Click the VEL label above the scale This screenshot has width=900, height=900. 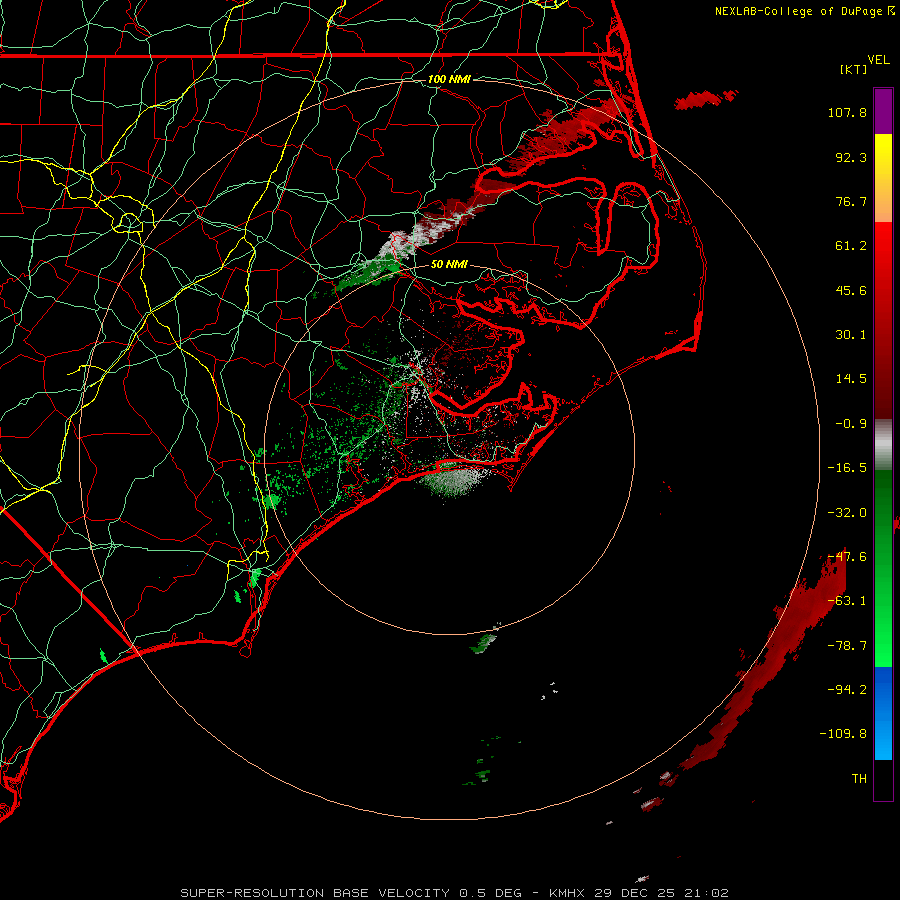878,60
